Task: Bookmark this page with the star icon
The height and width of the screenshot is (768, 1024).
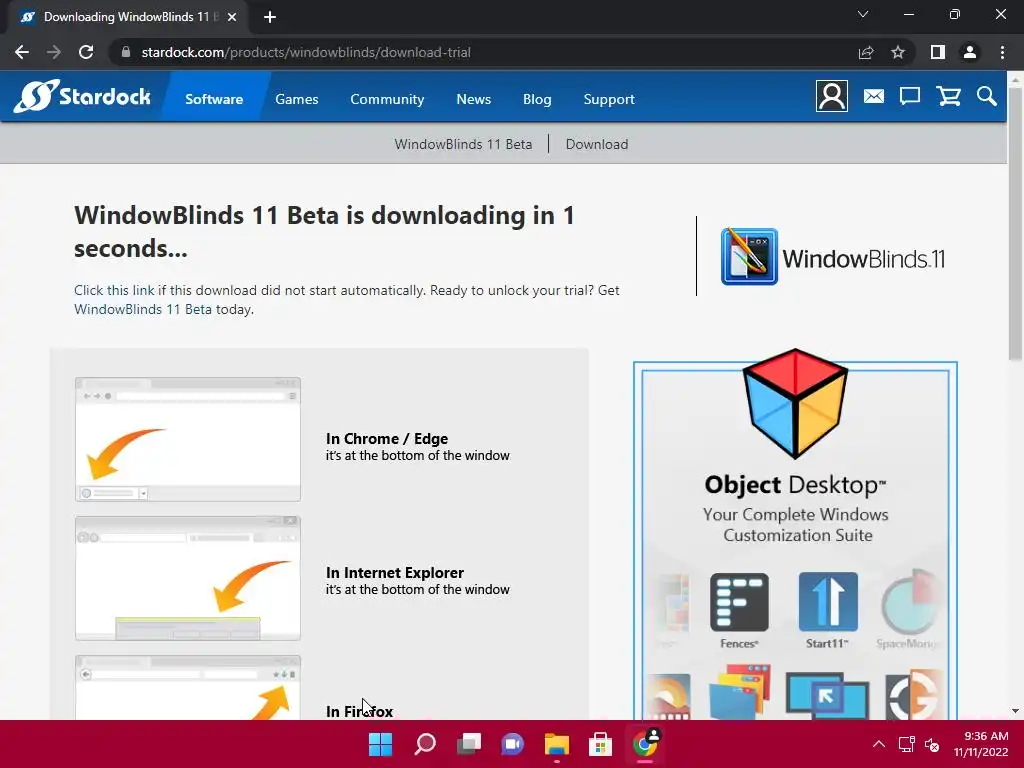Action: tap(898, 52)
